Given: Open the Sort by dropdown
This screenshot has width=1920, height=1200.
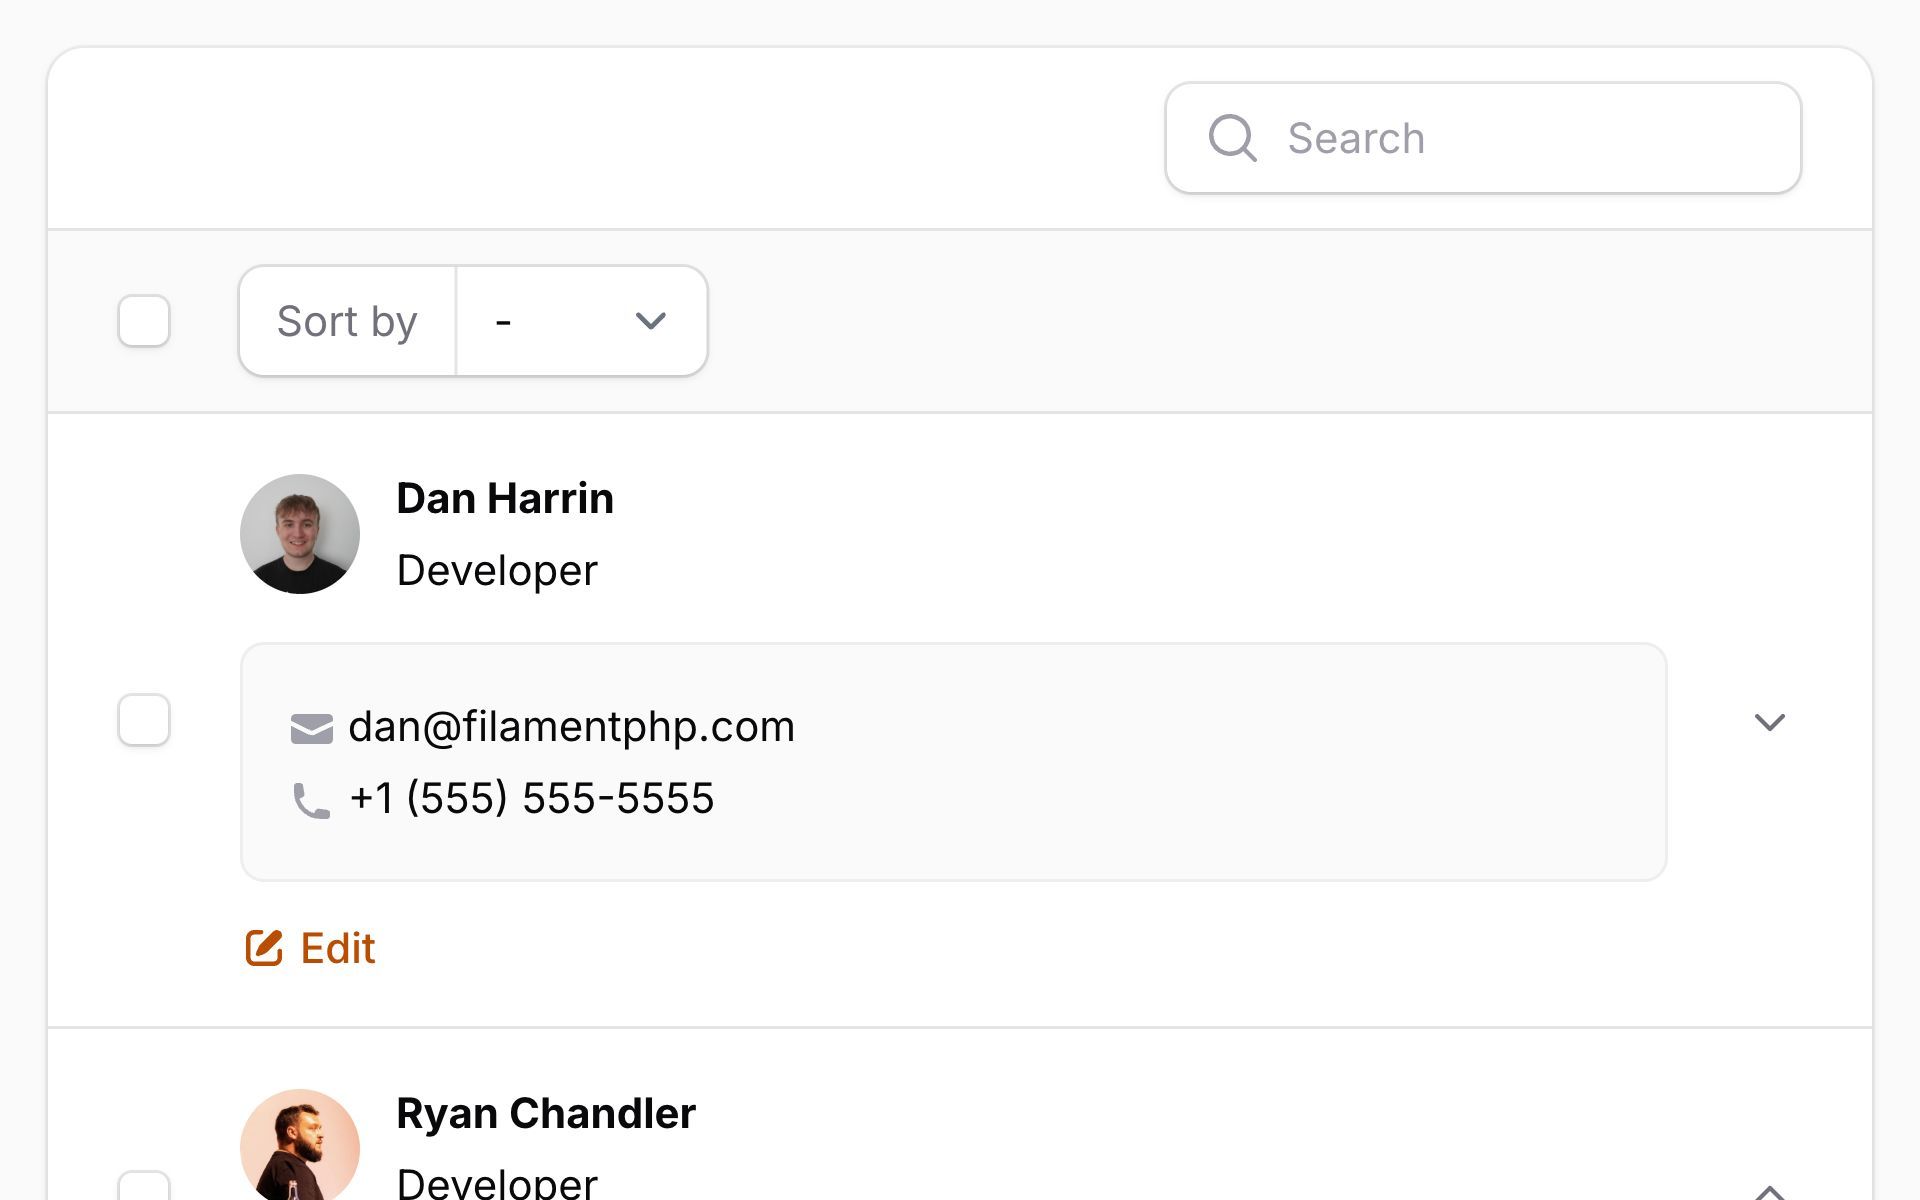Looking at the screenshot, I should click(582, 321).
